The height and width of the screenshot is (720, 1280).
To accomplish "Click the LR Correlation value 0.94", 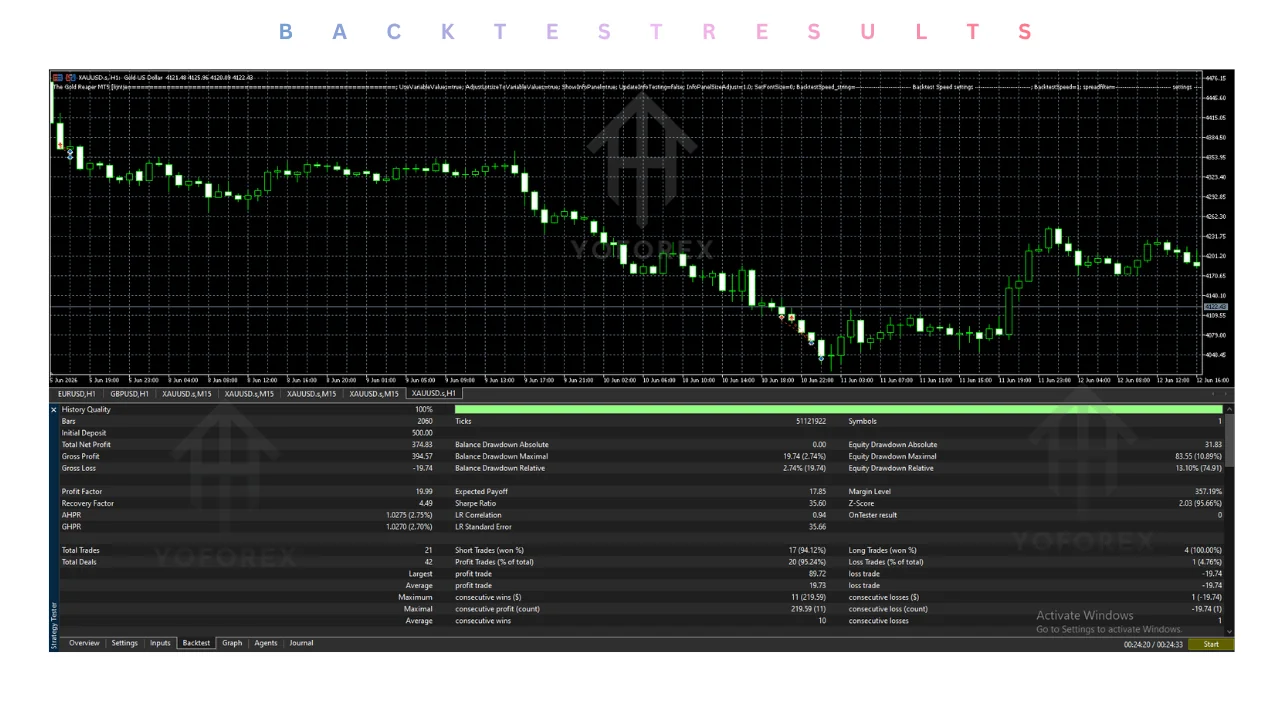I will point(819,515).
